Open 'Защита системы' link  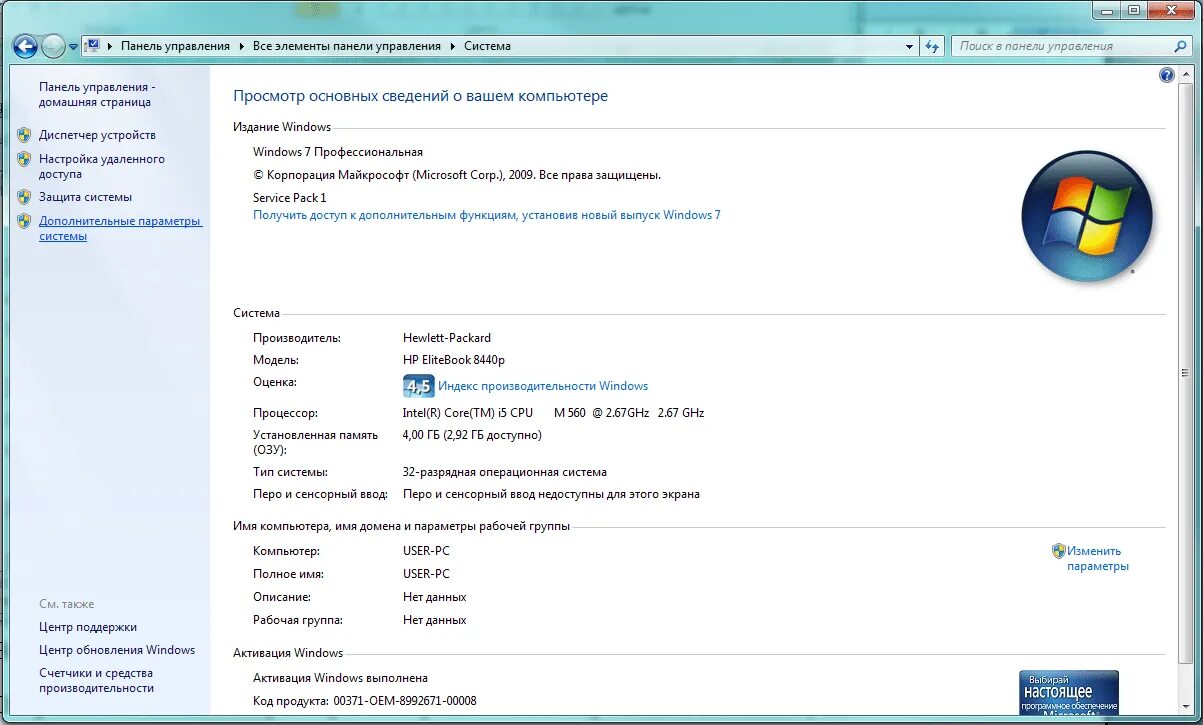[x=85, y=197]
